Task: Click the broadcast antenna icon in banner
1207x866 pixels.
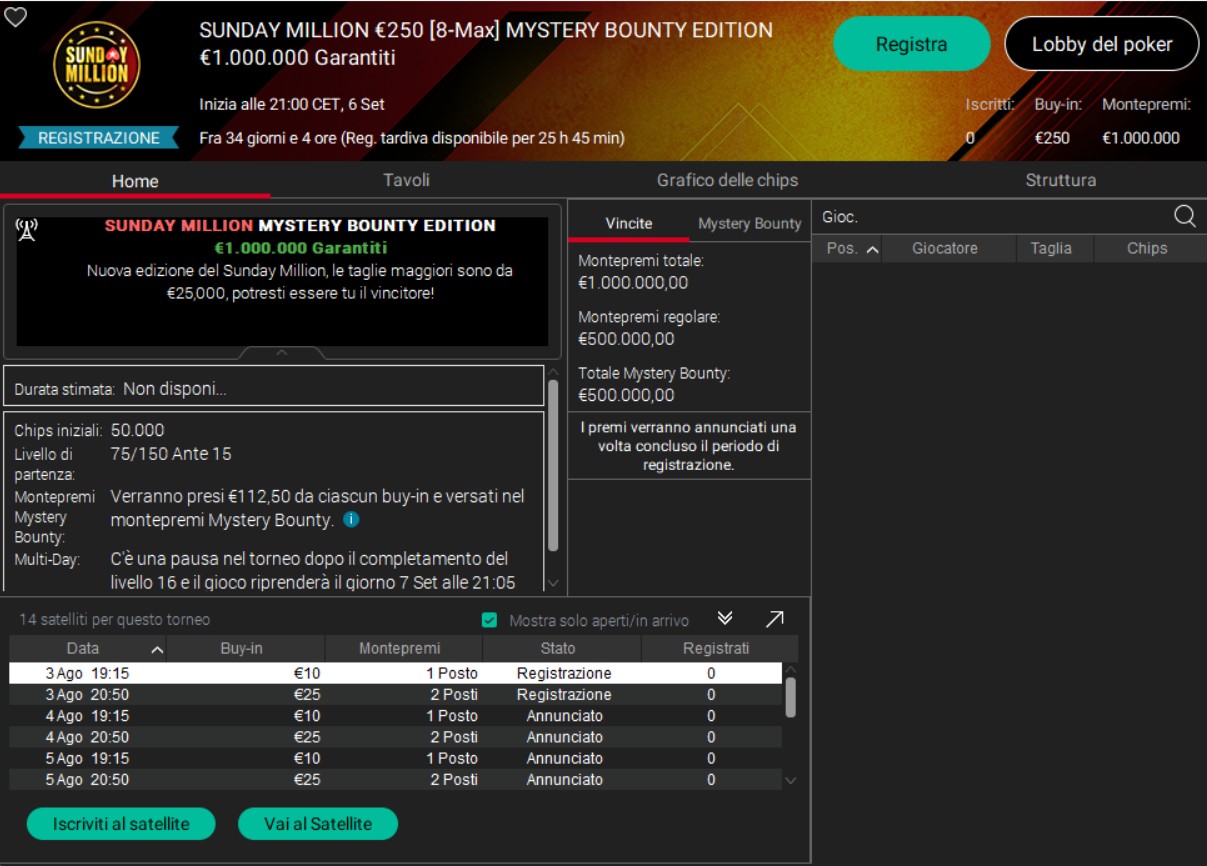Action: pos(27,231)
